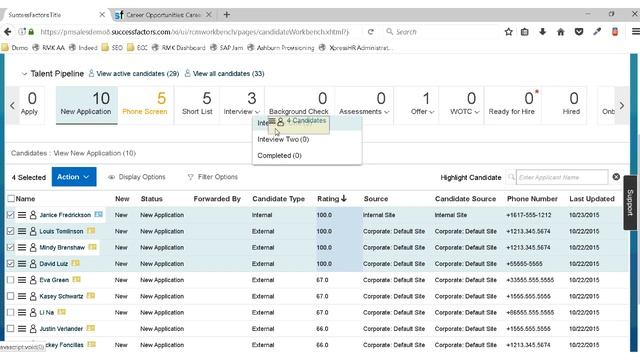The height and width of the screenshot is (360, 640).
Task: Open Eva Green's resume card icon
Action: pos(76,280)
